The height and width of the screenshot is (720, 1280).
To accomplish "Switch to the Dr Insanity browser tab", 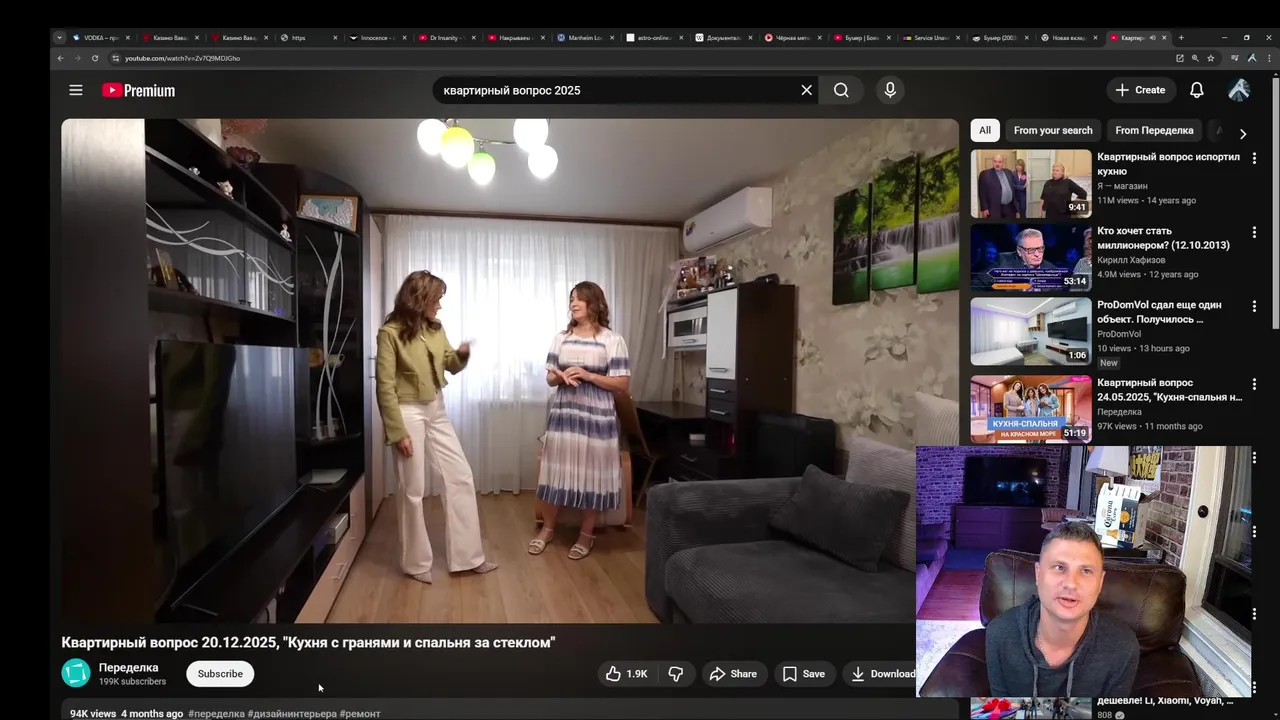I will [x=447, y=38].
